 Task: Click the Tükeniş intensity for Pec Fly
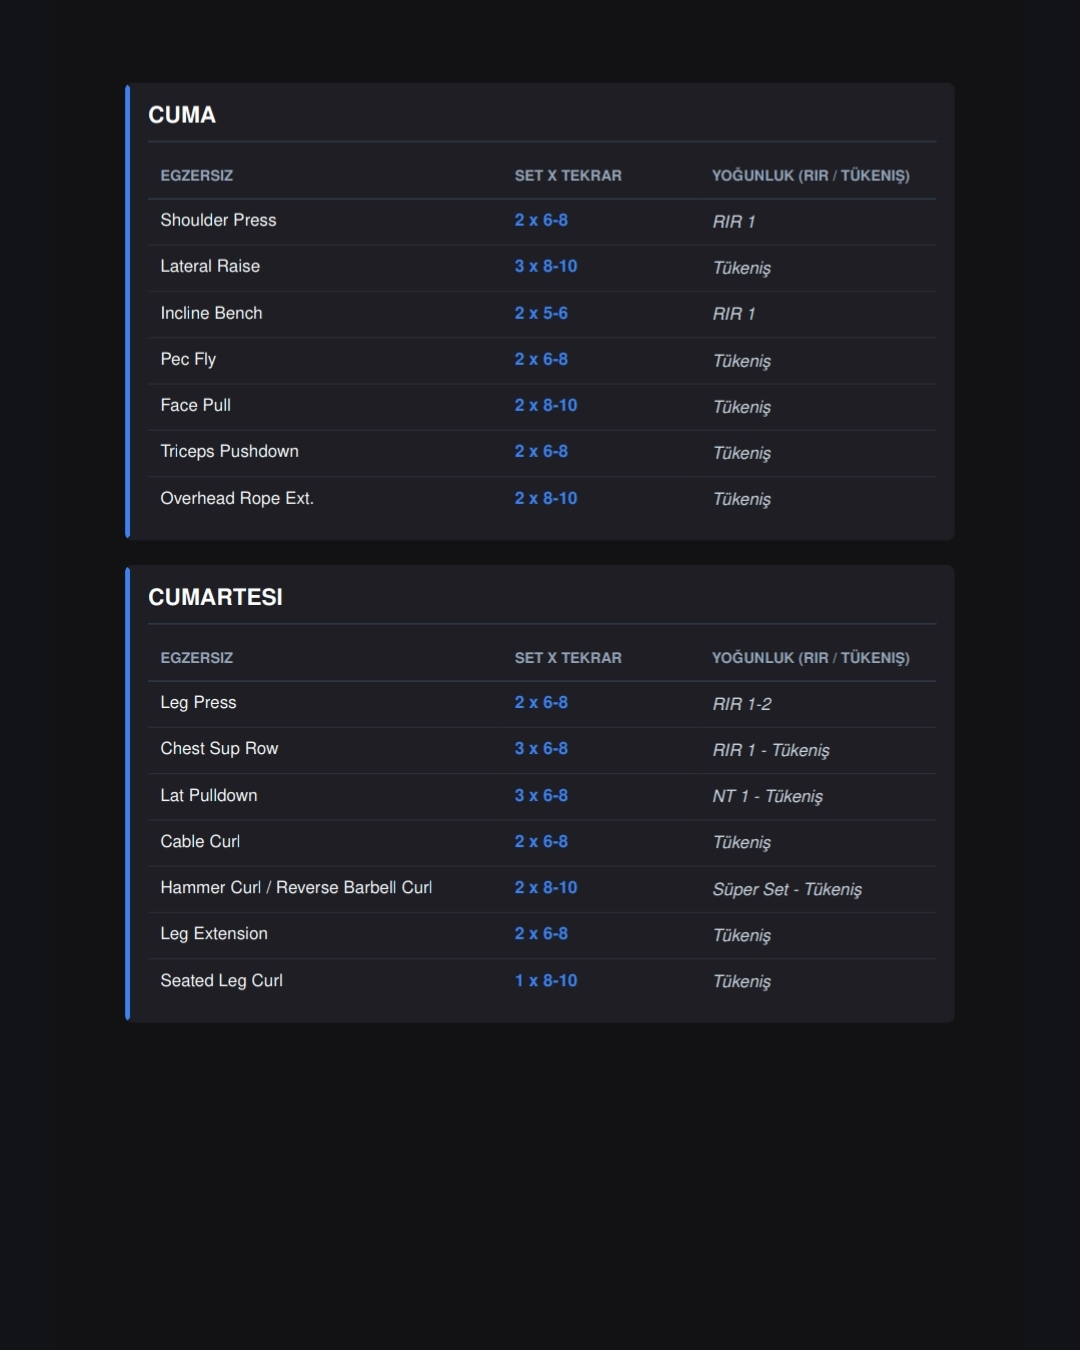tap(742, 361)
